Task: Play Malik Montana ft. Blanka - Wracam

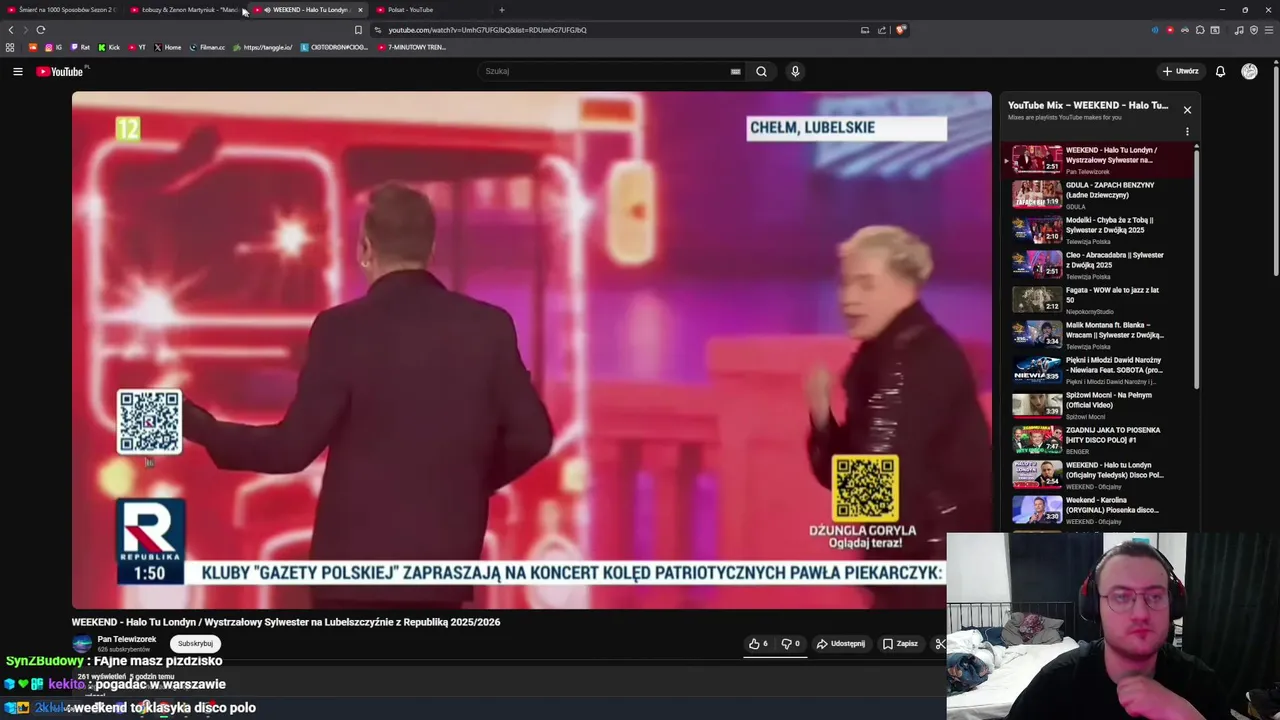Action: click(1098, 334)
